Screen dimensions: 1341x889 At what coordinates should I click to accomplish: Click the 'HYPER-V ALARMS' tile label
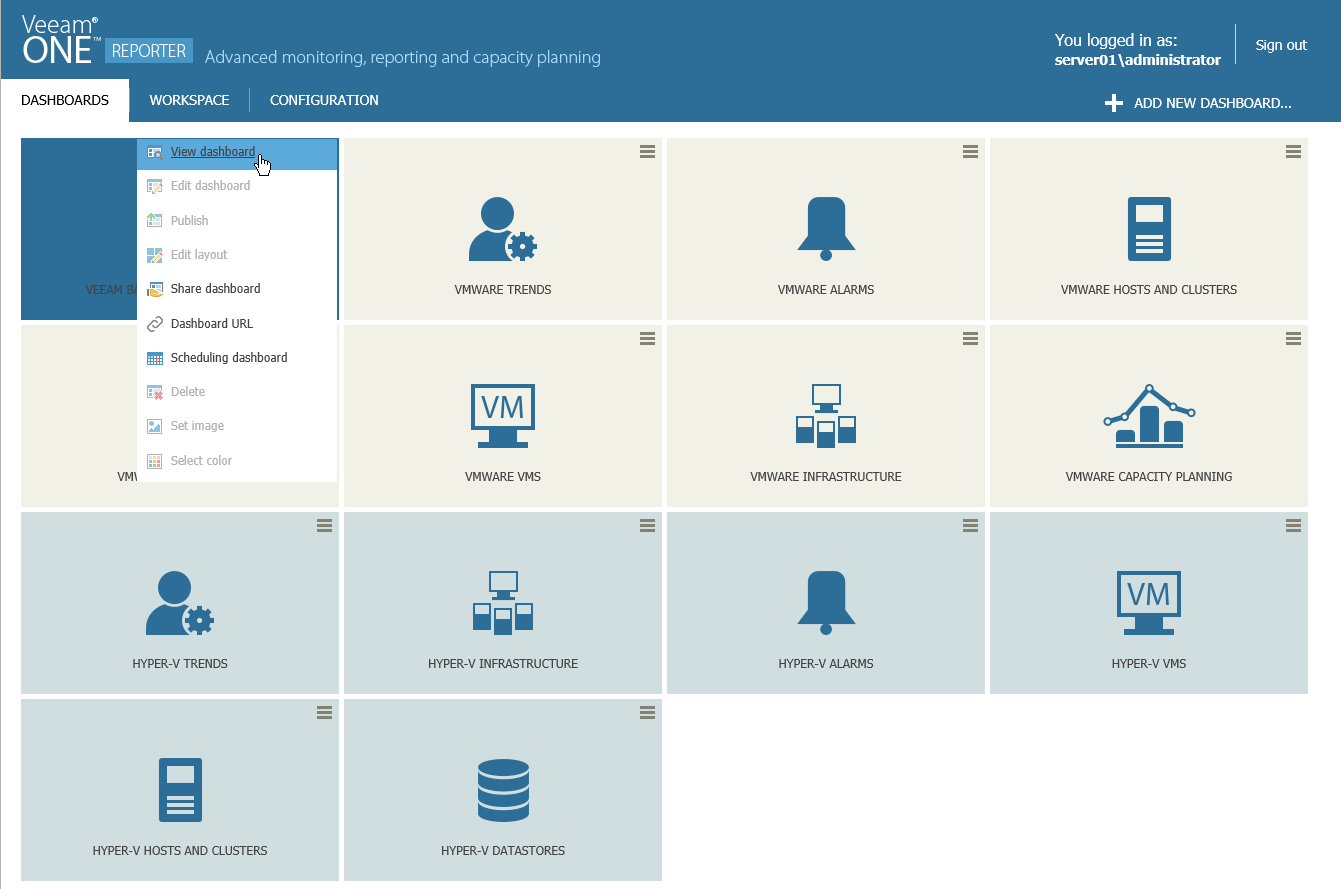826,664
